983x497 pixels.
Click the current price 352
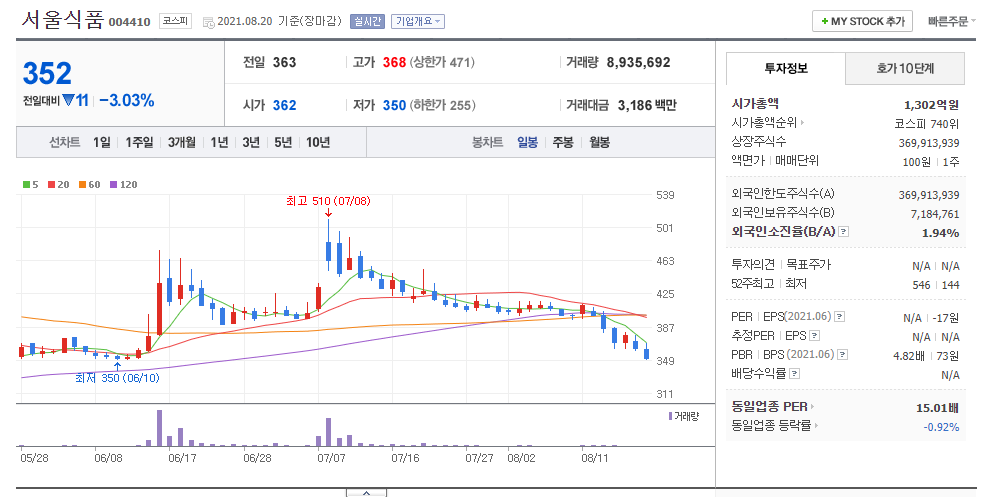point(47,73)
